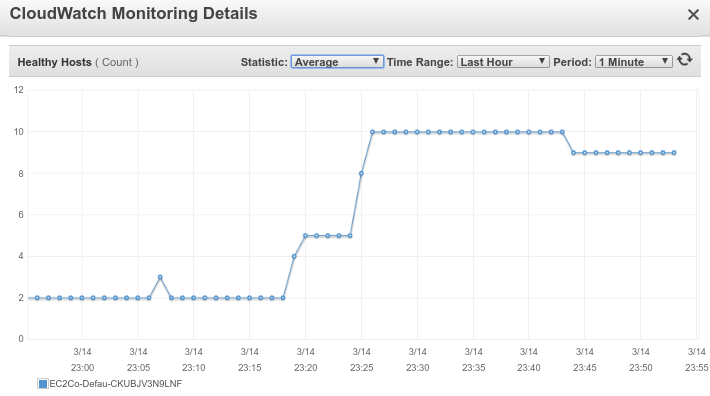Click the last data point at value 9
The height and width of the screenshot is (396, 710).
[674, 153]
